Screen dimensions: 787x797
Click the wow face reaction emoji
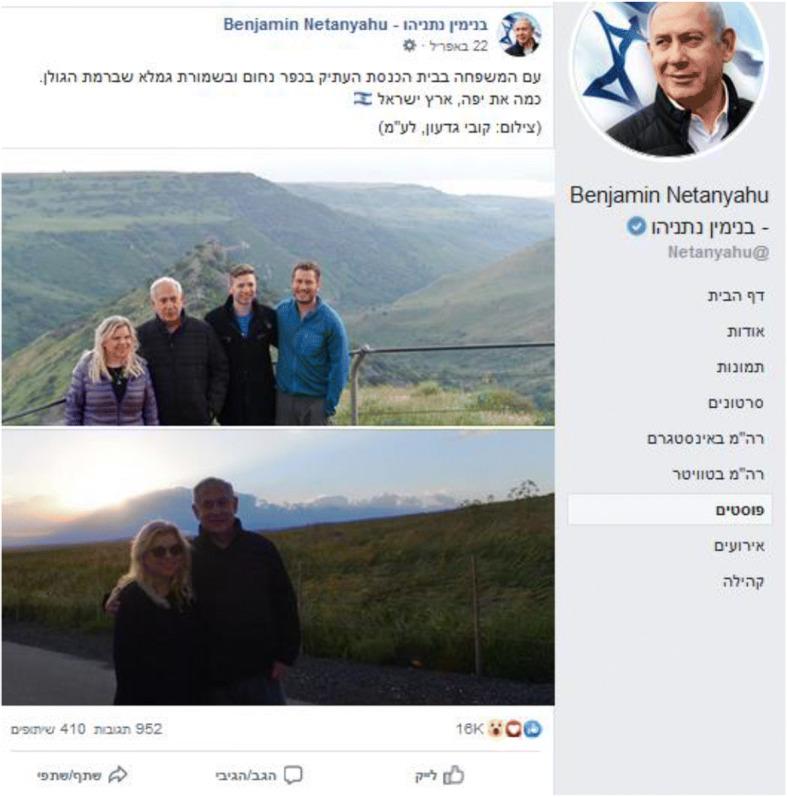tap(495, 730)
